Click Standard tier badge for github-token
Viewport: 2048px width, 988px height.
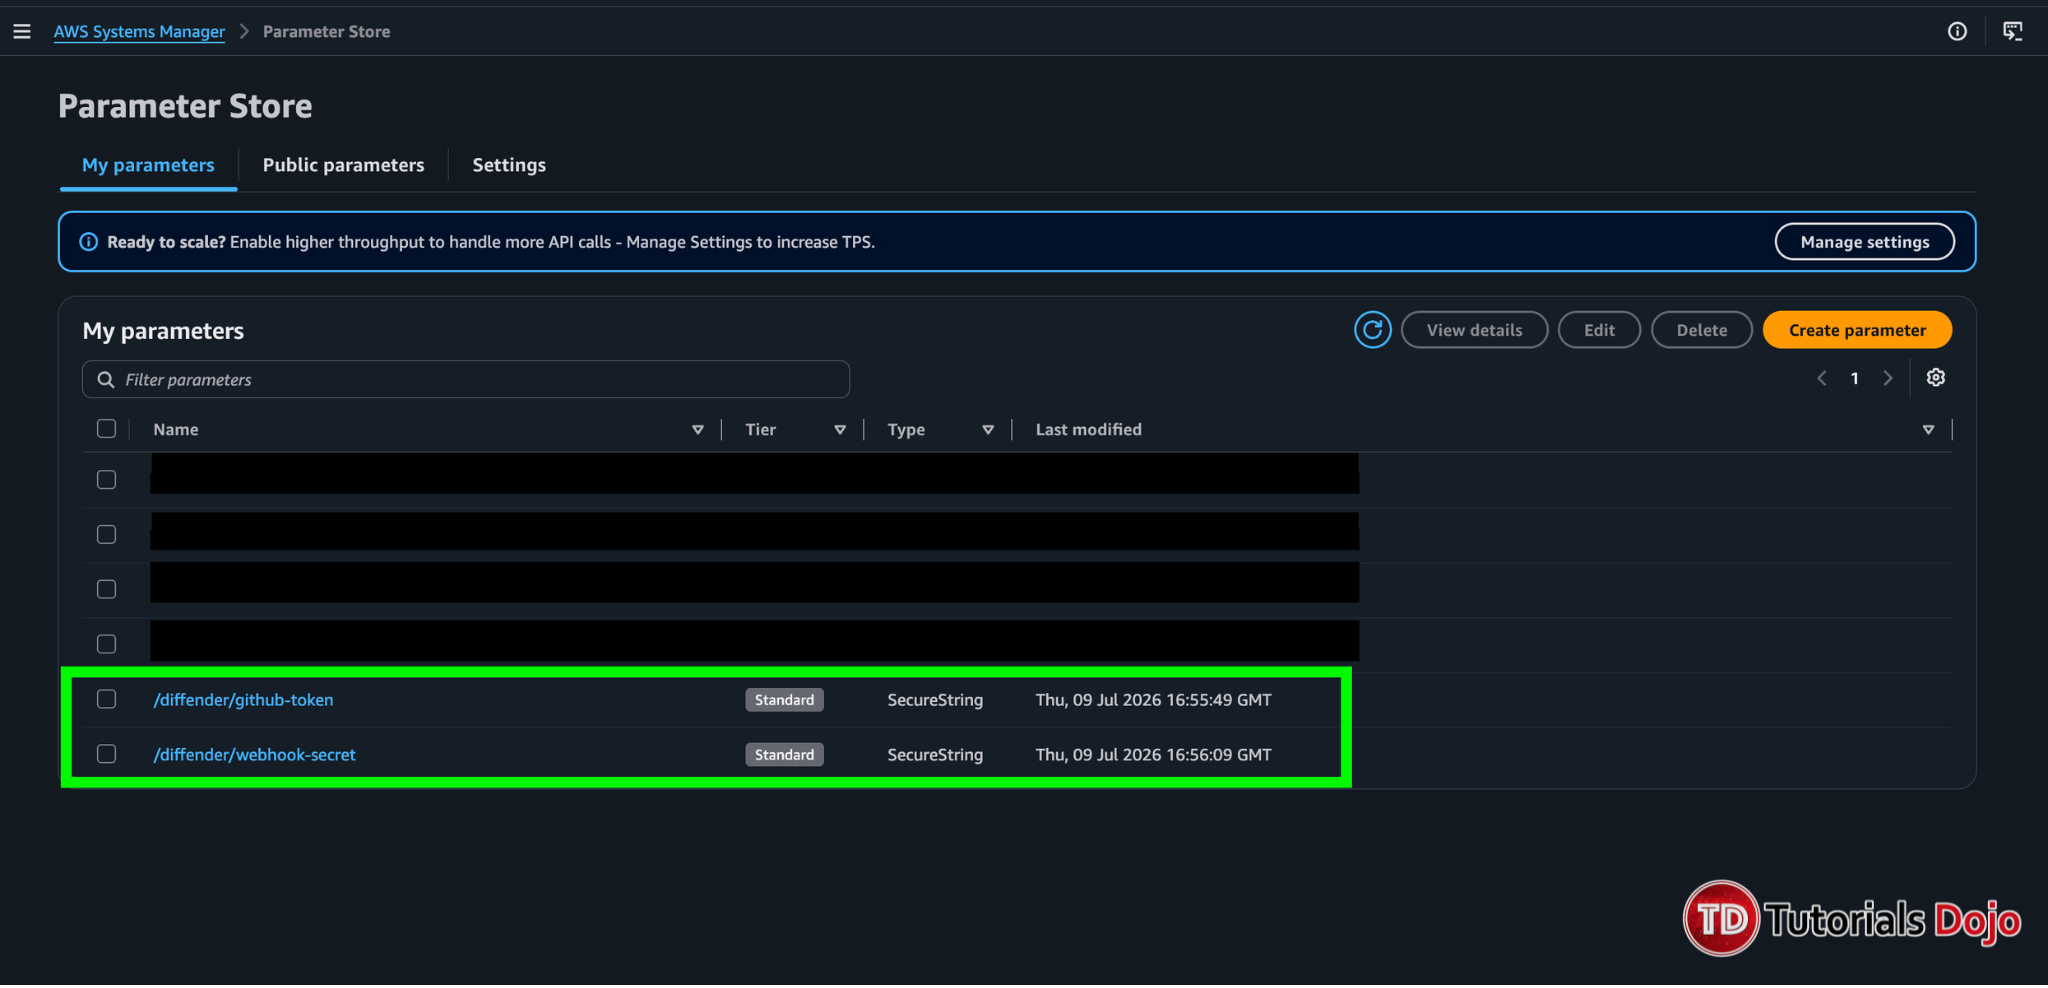click(x=784, y=700)
